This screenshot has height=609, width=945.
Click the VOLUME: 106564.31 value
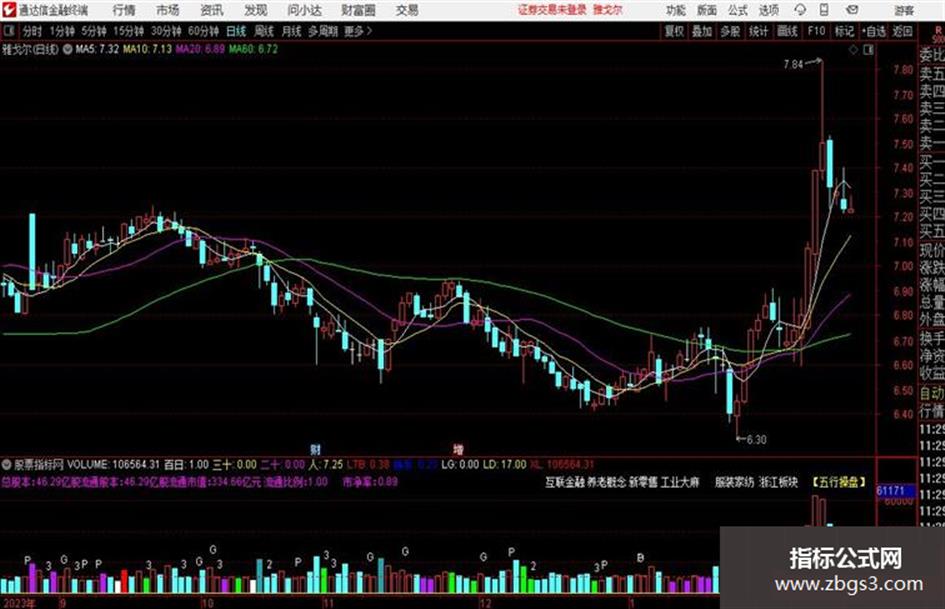[x=113, y=465]
